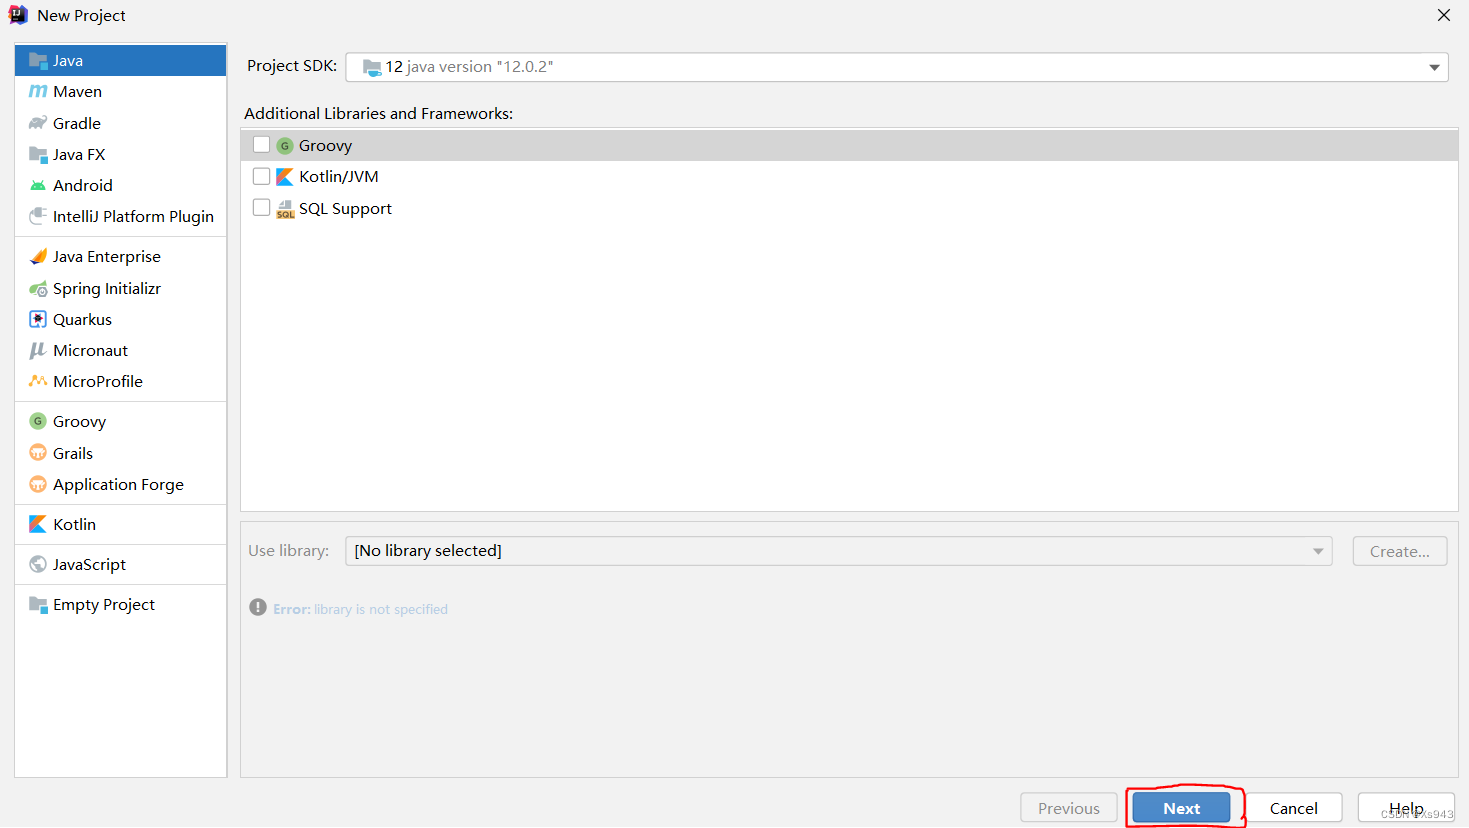Click the 'SQL Support' label text
Viewport: 1469px width, 828px height.
[x=345, y=209]
